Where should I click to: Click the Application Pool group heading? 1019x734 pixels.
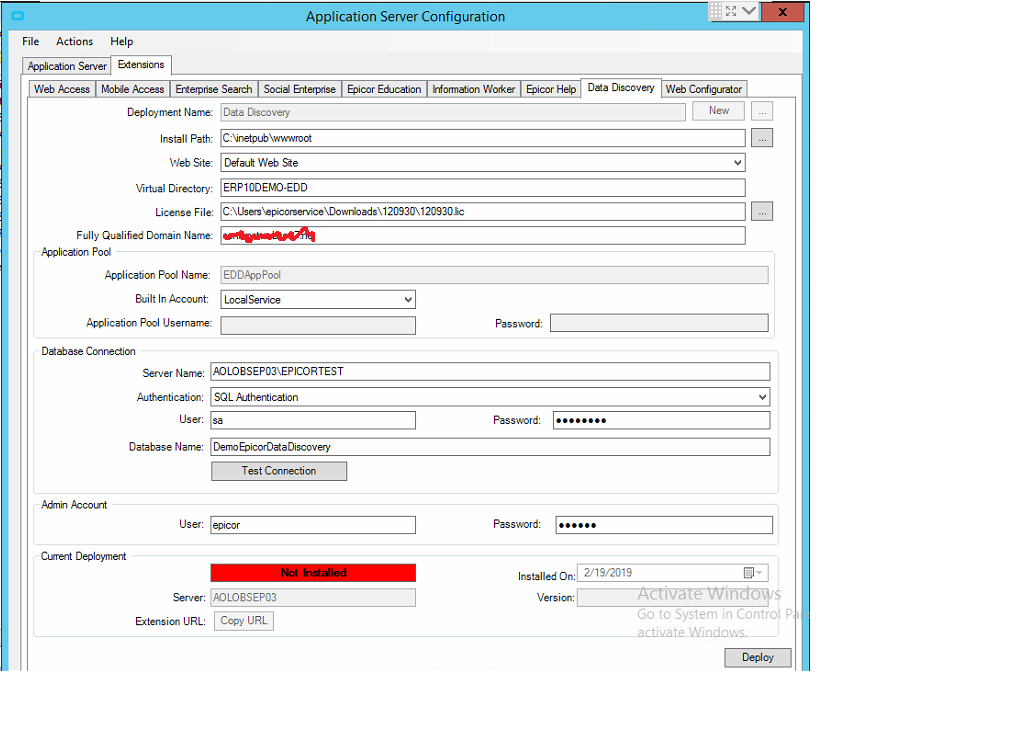point(76,252)
